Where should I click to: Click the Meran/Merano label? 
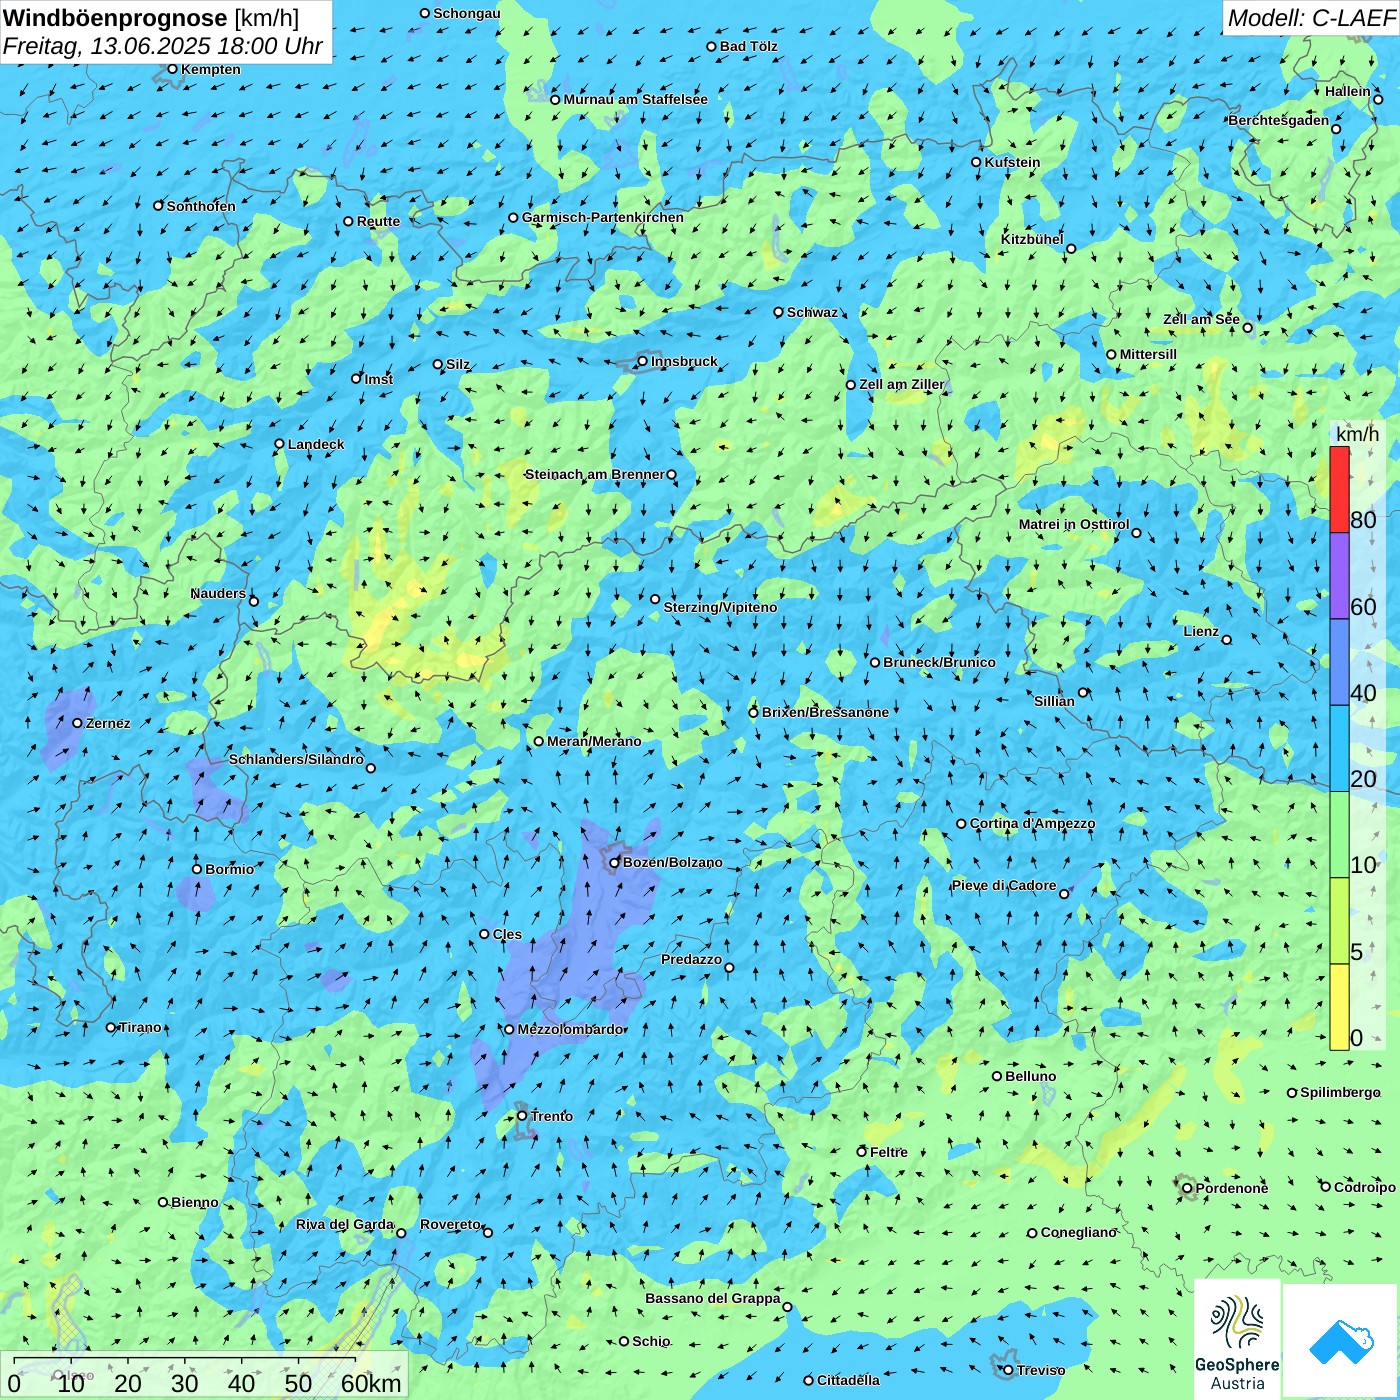(594, 741)
